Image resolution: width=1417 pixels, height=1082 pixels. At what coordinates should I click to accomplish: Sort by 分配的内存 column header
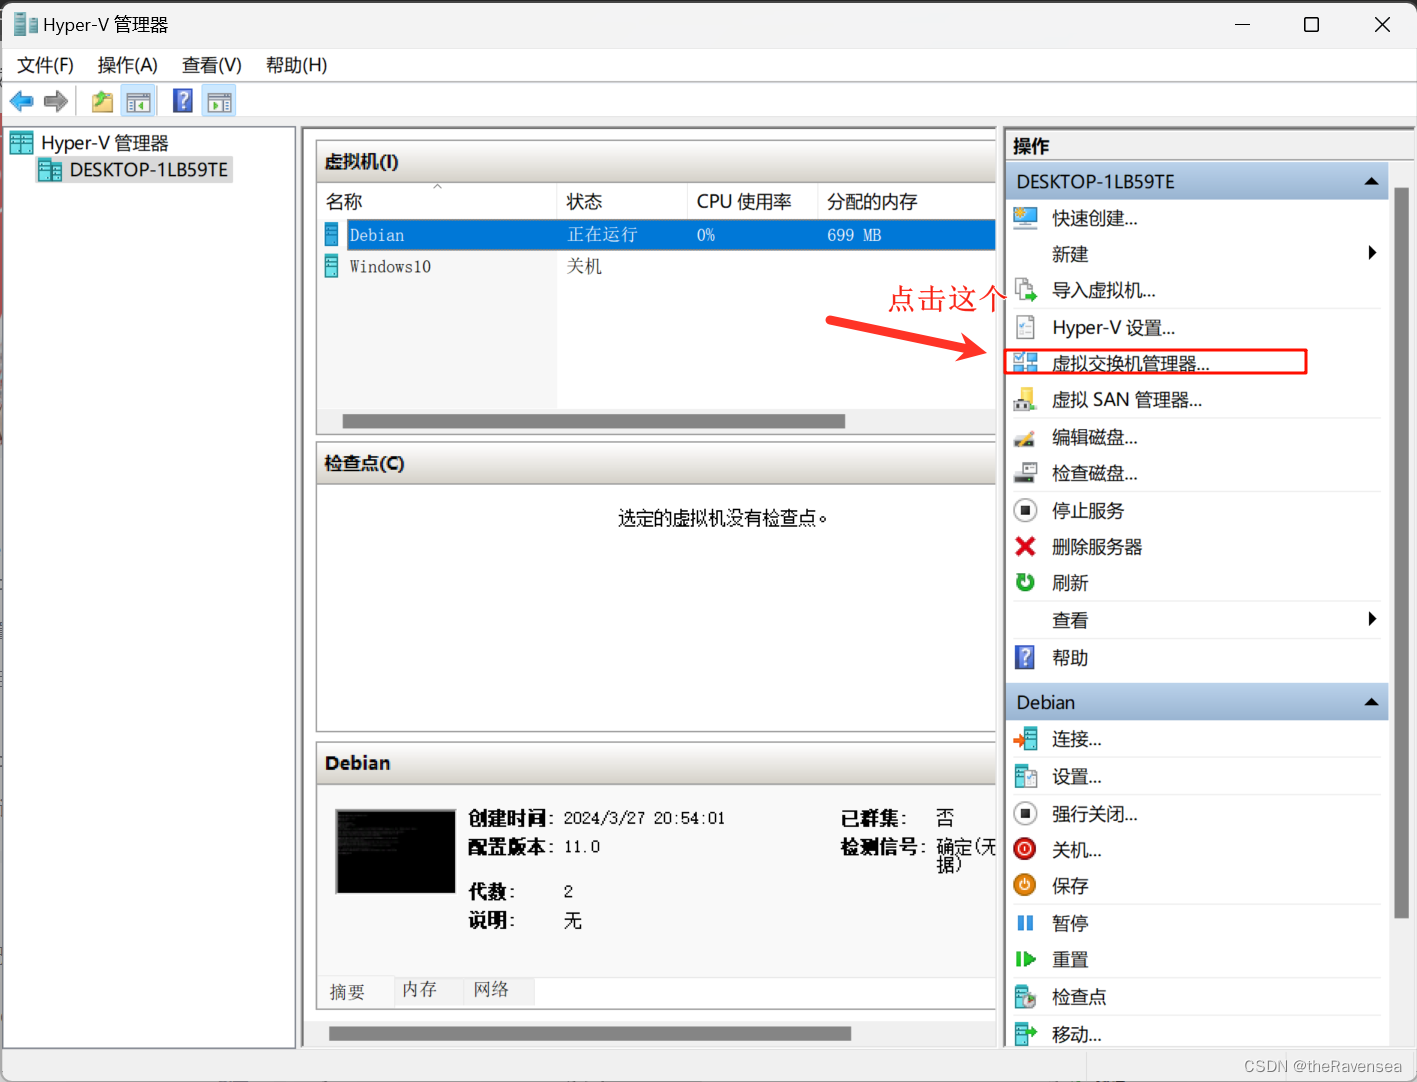pos(906,202)
